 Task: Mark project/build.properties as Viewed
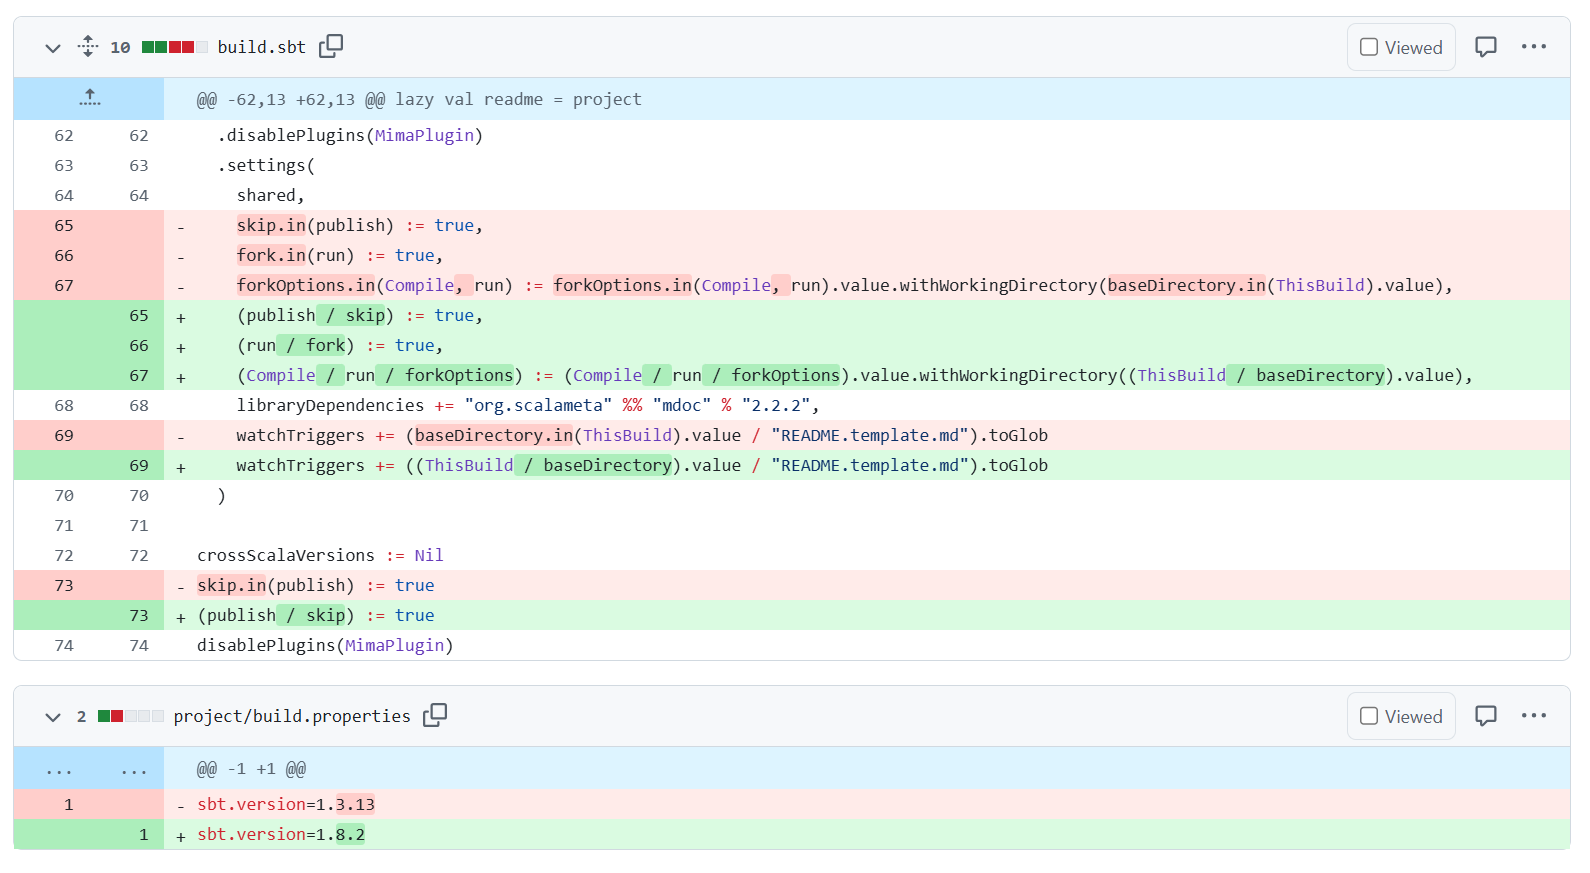[1401, 716]
